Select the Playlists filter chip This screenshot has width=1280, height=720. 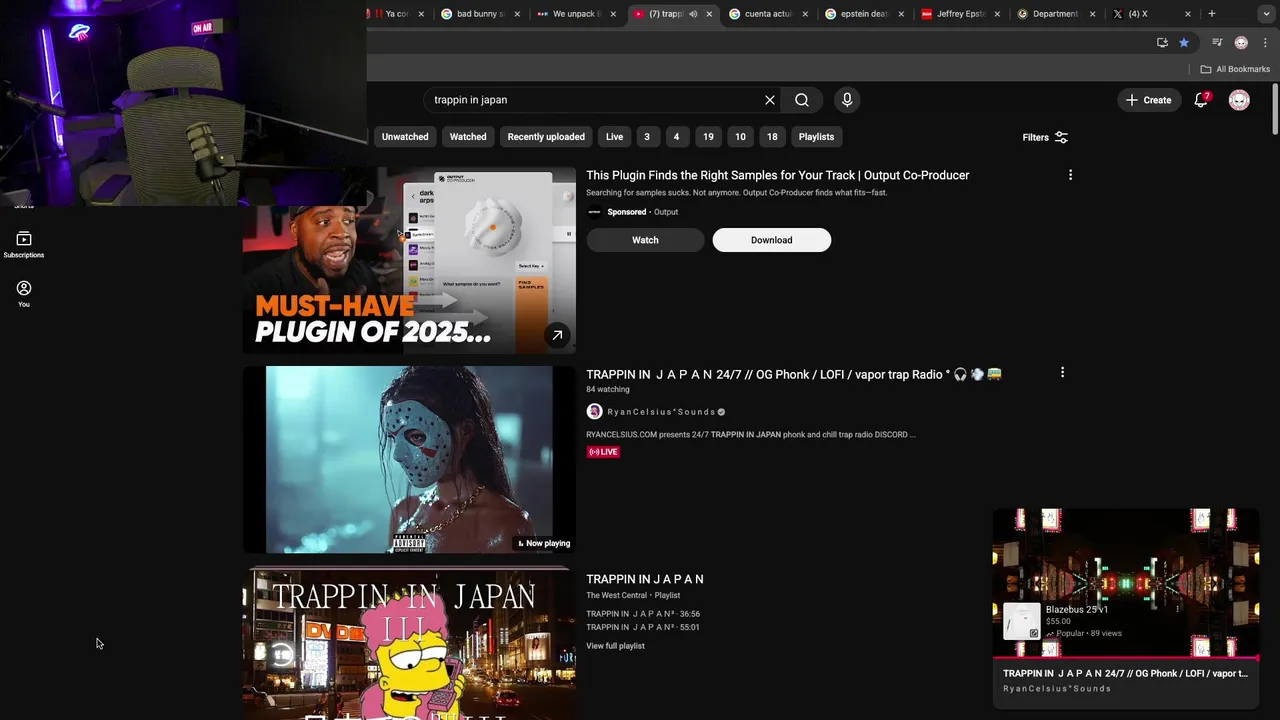point(816,137)
